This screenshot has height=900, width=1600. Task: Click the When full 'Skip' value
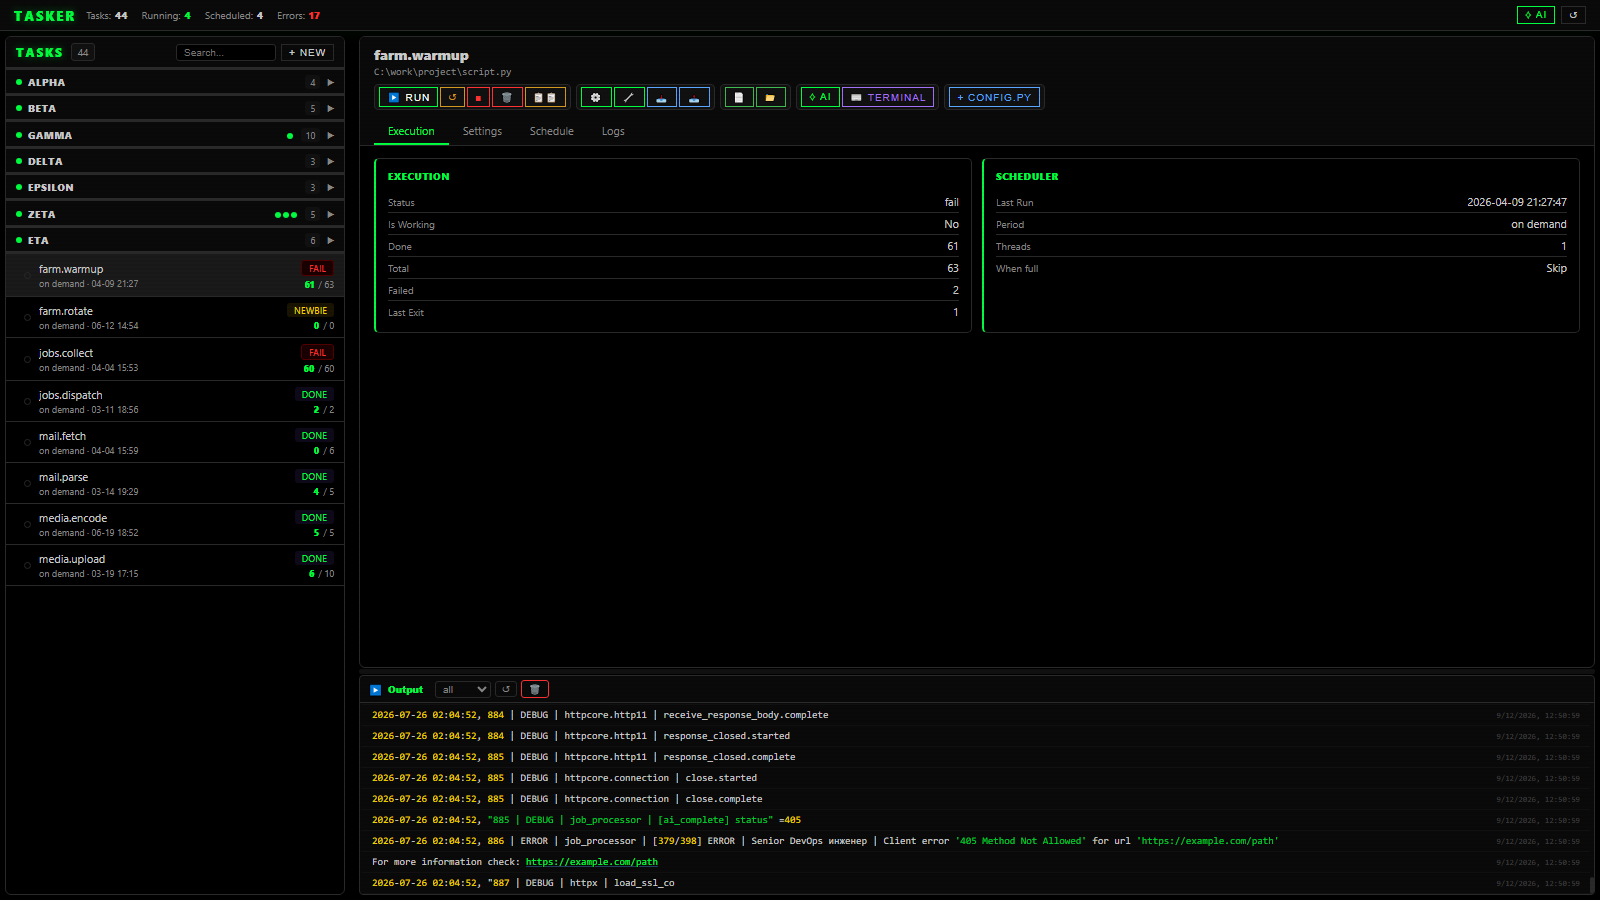tap(1556, 268)
